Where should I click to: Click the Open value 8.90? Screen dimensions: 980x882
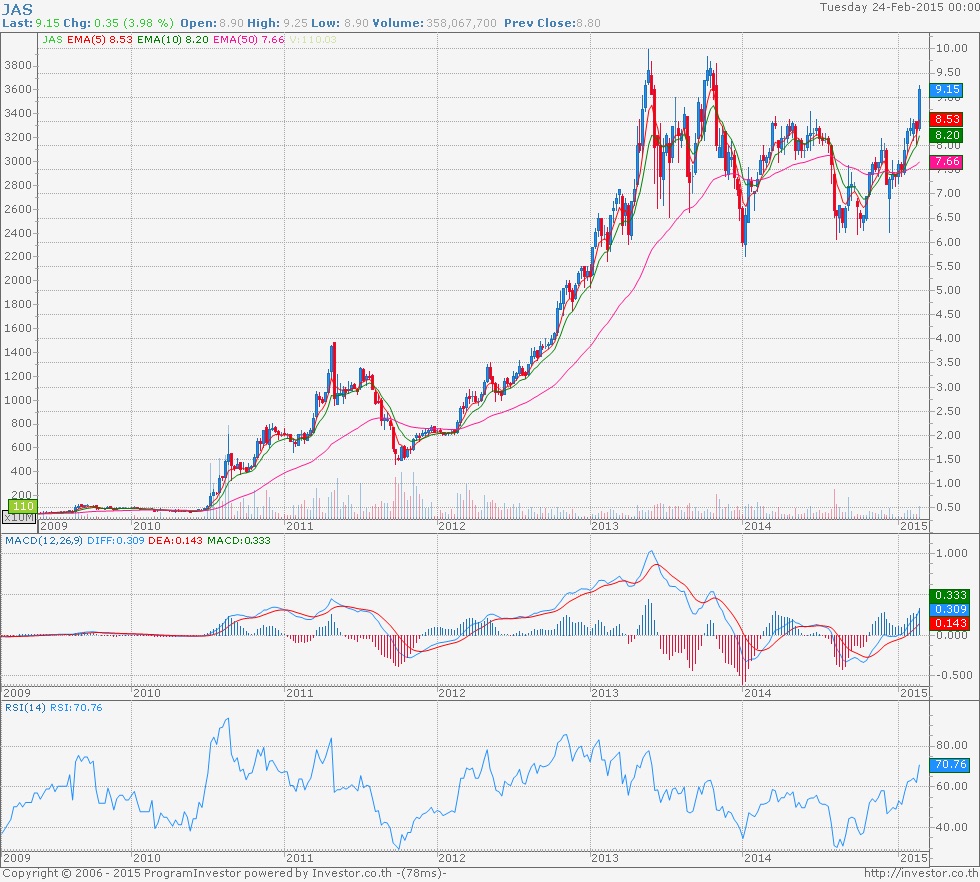point(231,23)
